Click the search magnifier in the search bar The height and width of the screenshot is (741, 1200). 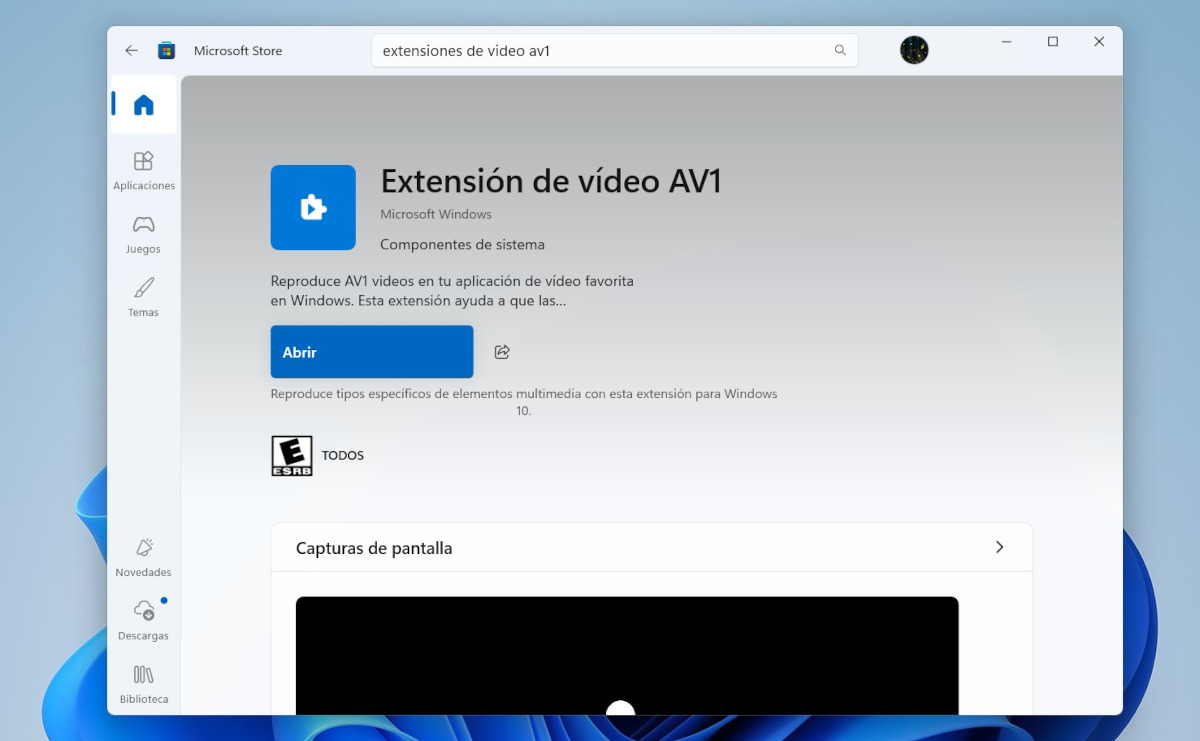840,50
